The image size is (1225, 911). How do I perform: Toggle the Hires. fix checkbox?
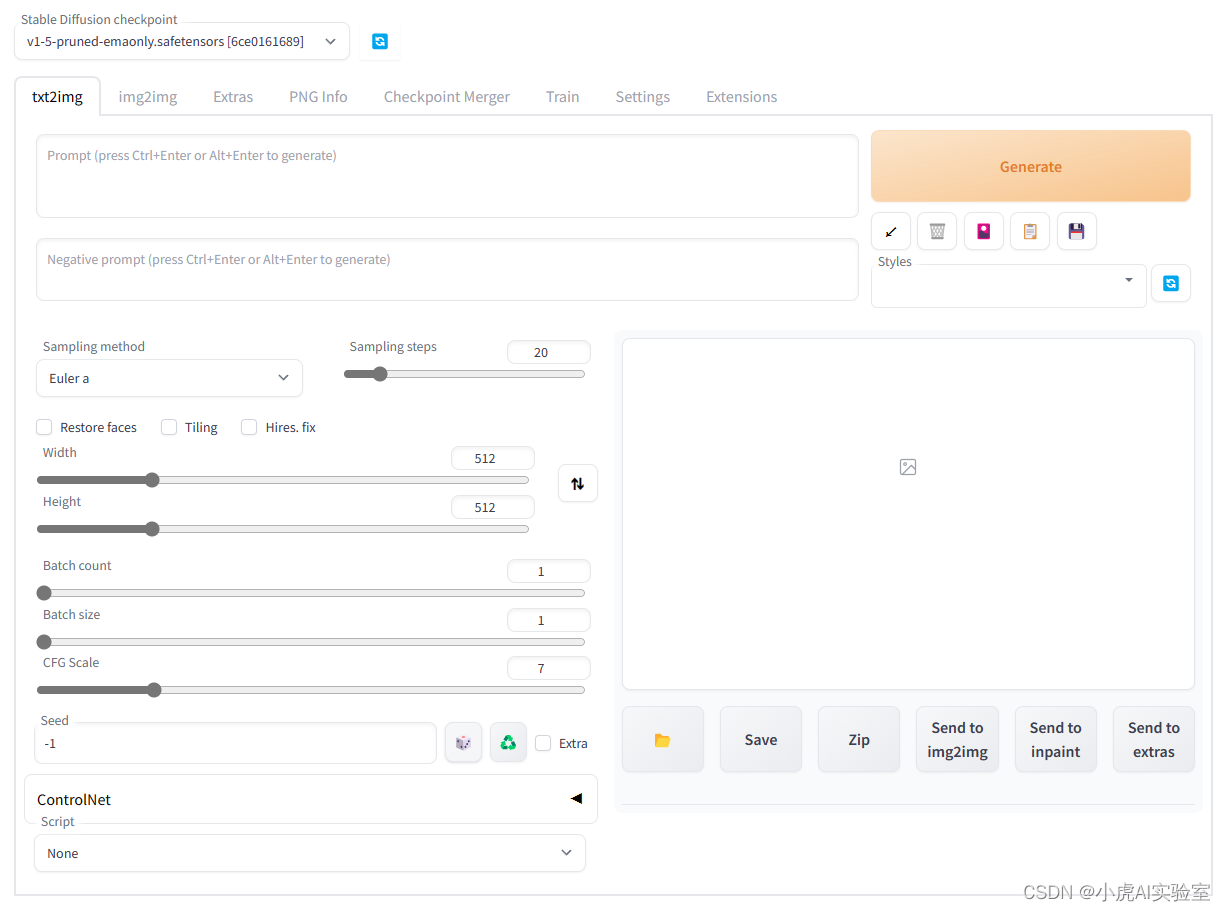[x=249, y=427]
